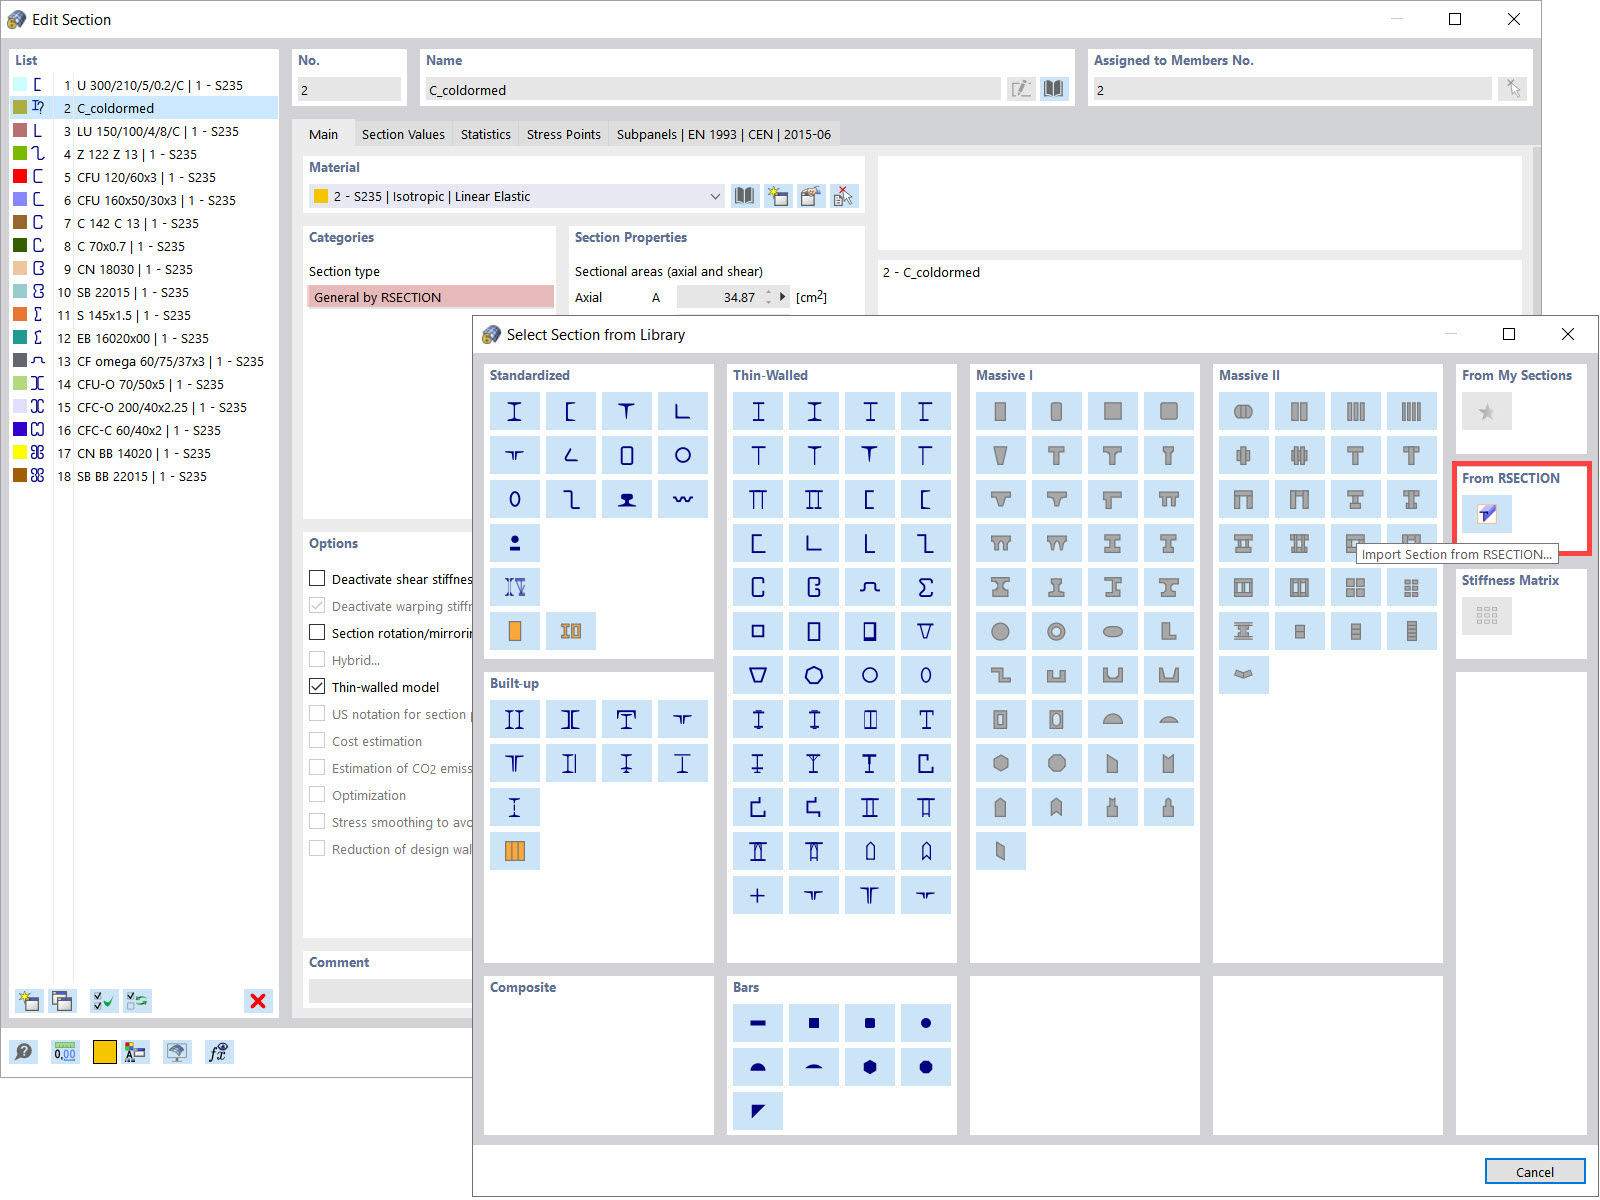
Task: Open units and decimal places settings icon
Action: click(x=64, y=1052)
